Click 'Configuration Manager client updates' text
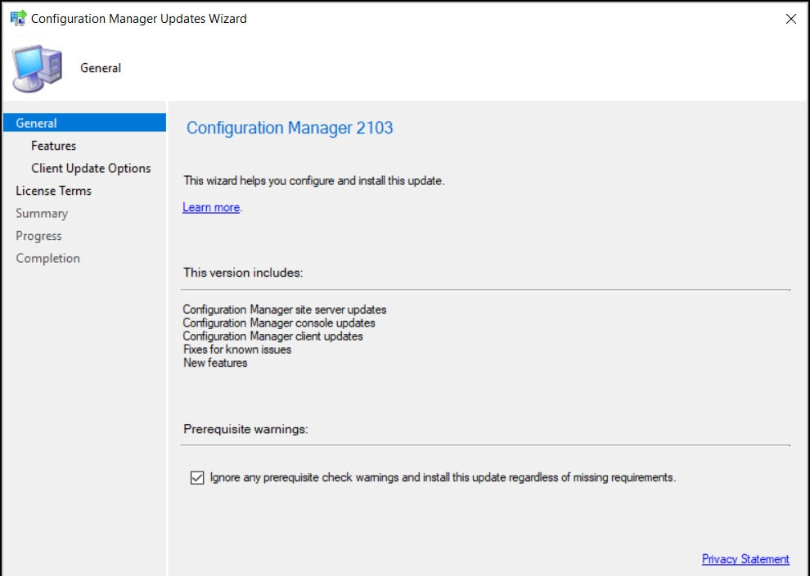810x576 pixels. coord(273,336)
